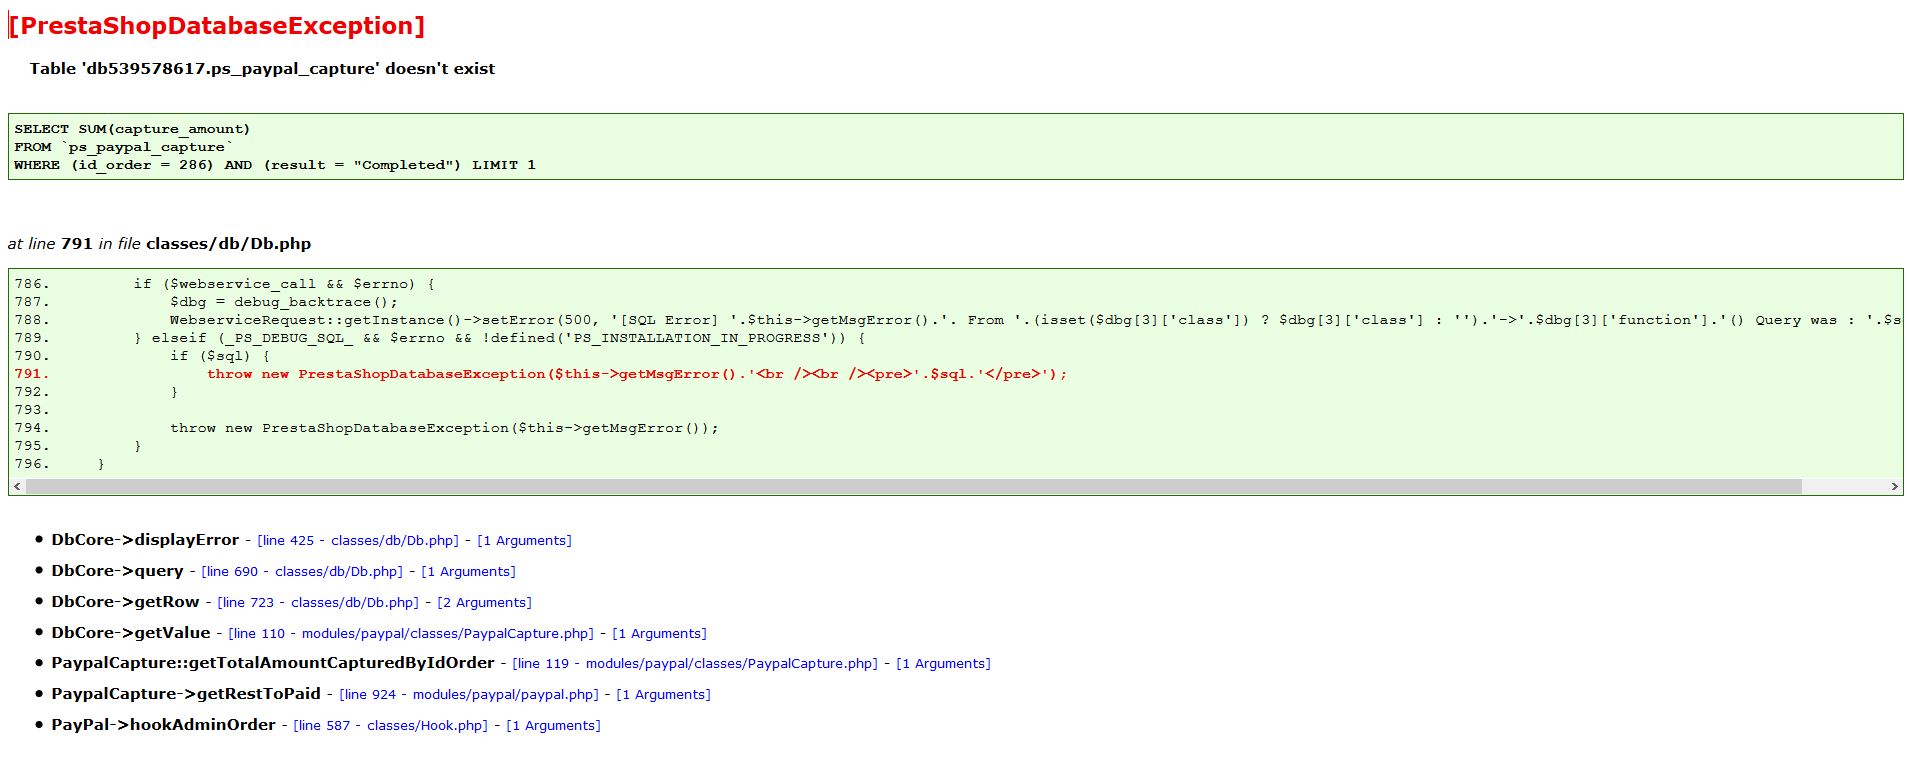Click the "SELECT SUM(capture_amount)" query line
Viewport: 1907px width, 764px height.
click(x=132, y=129)
